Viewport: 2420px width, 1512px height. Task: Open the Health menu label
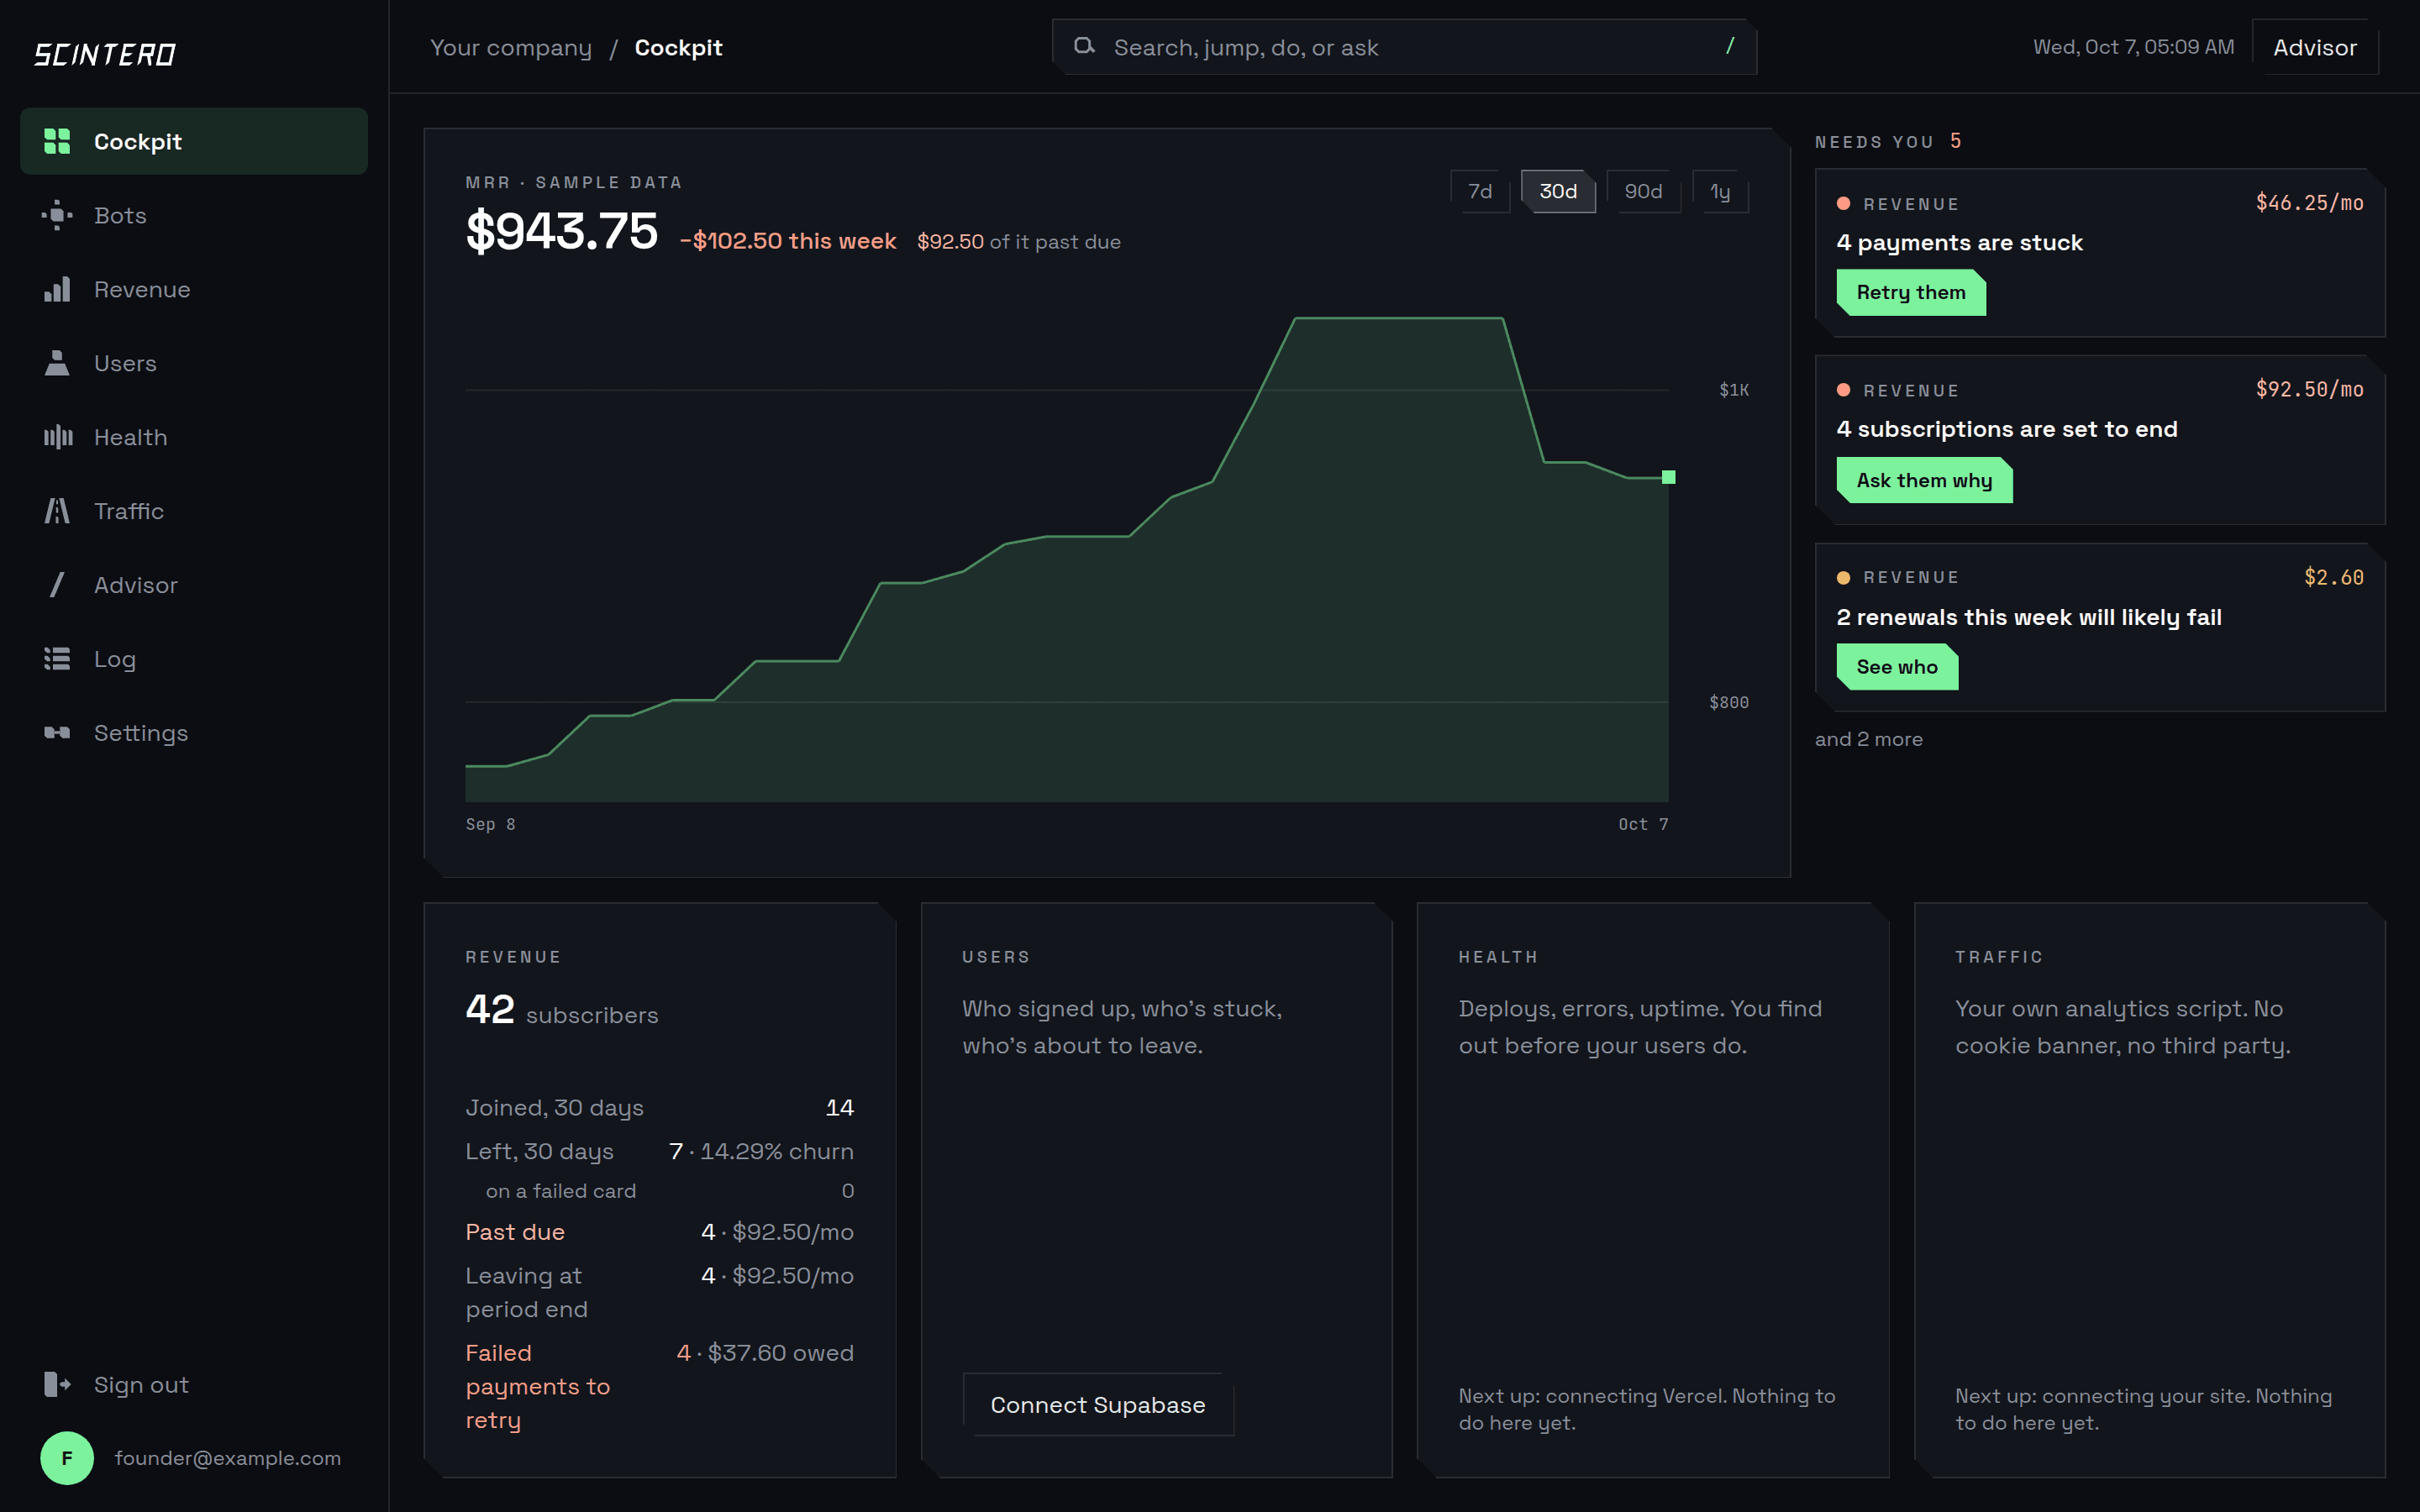tap(130, 437)
